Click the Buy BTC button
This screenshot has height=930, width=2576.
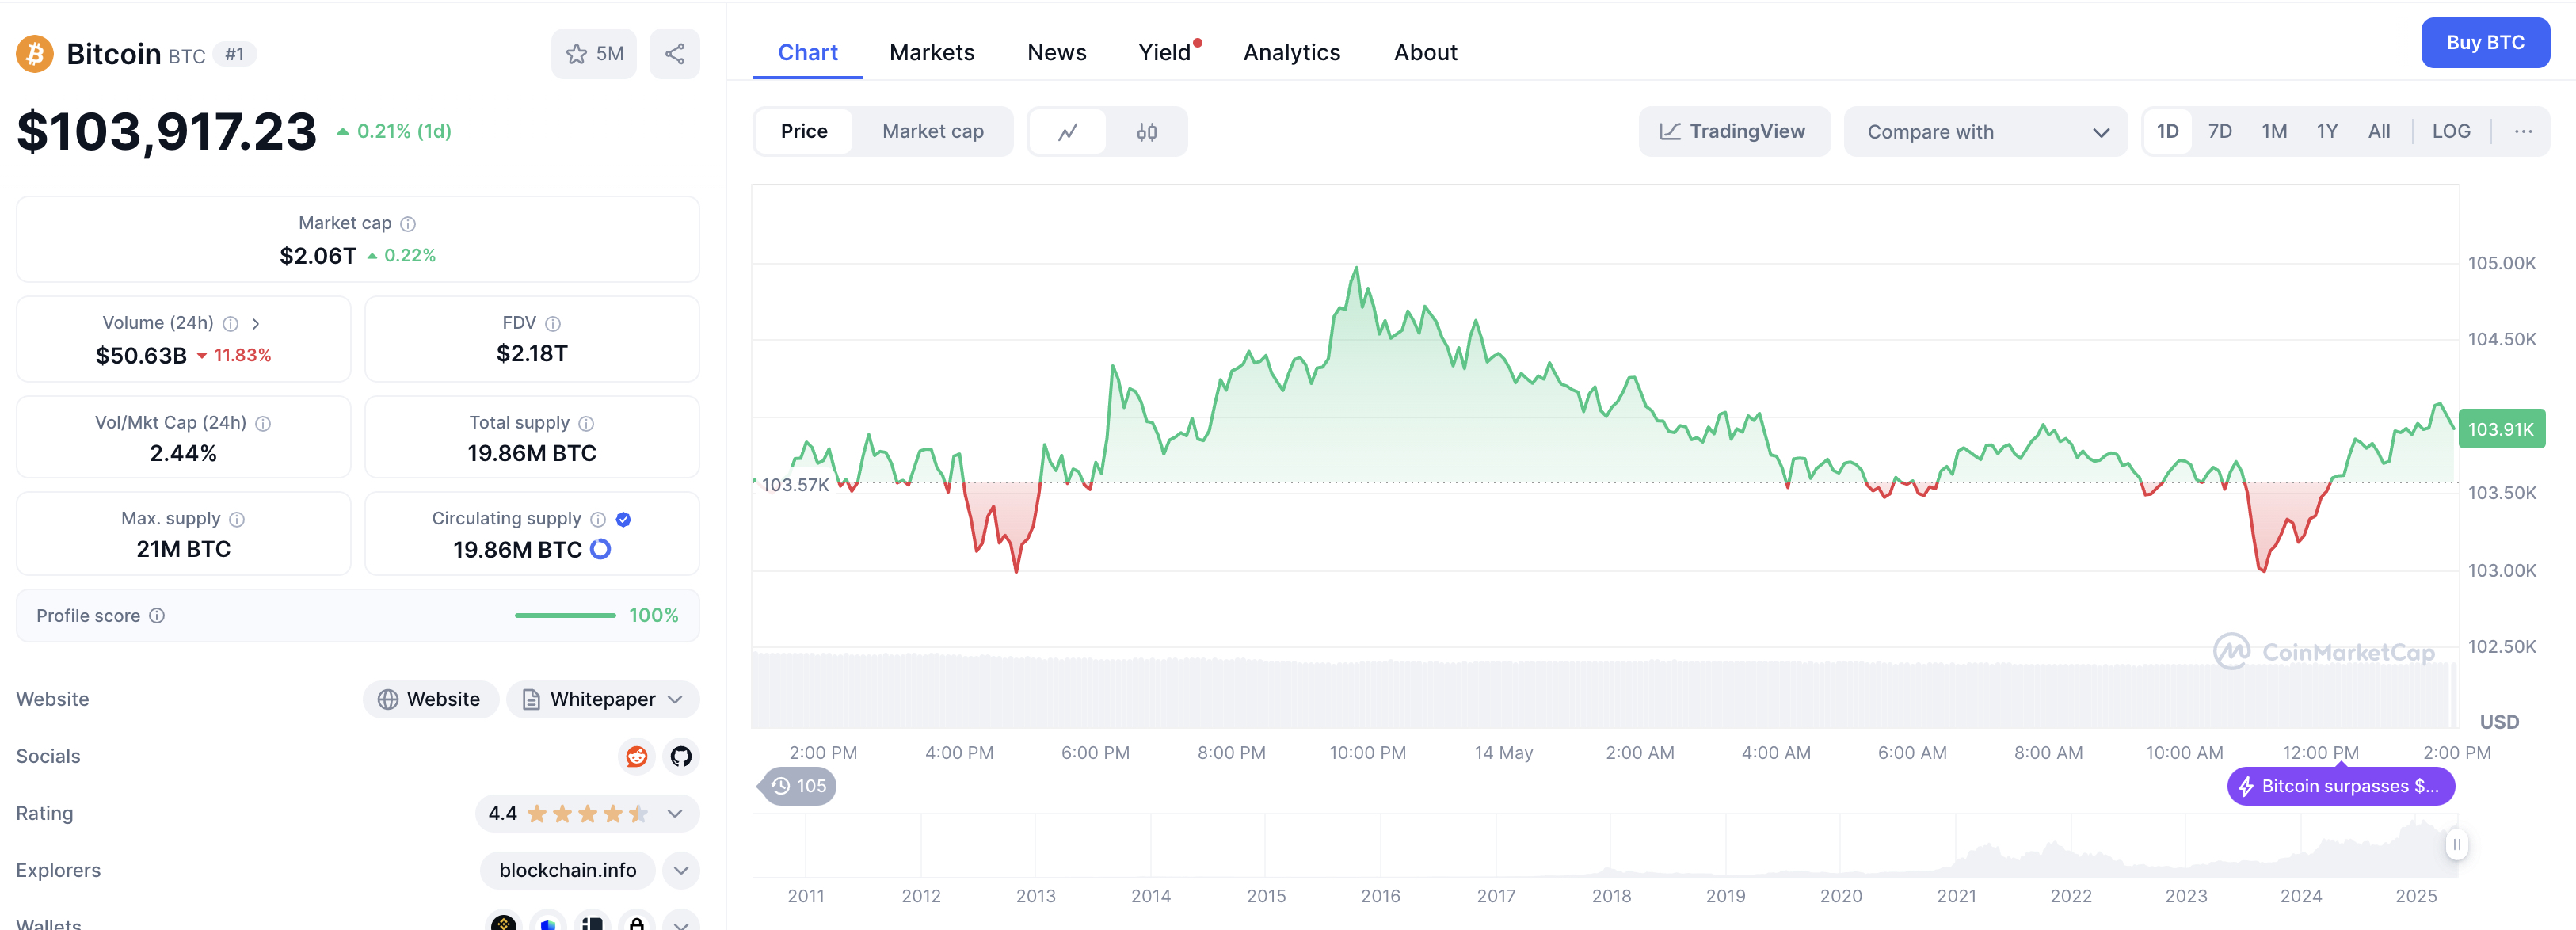[2484, 43]
